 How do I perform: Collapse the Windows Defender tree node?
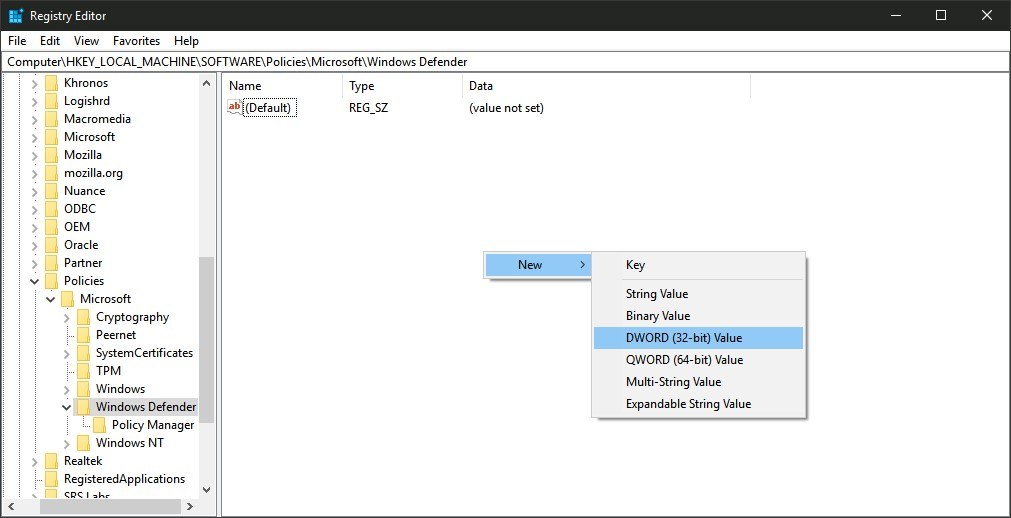point(67,407)
